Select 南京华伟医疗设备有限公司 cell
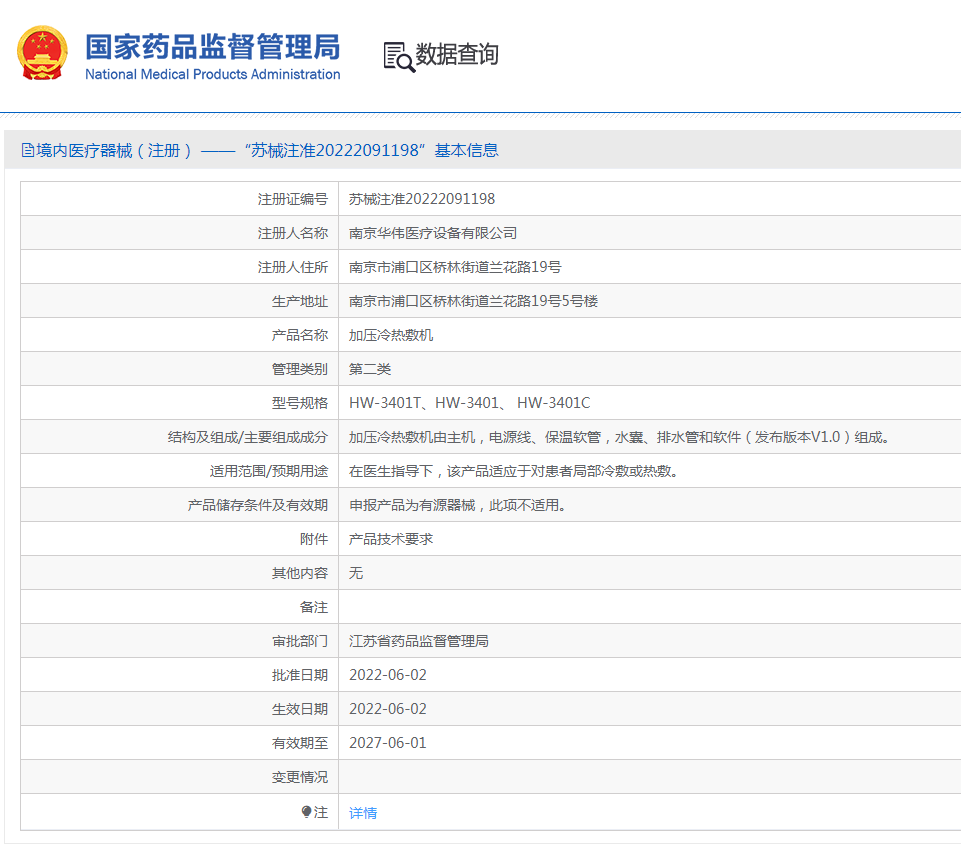The width and height of the screenshot is (961, 858). point(433,233)
